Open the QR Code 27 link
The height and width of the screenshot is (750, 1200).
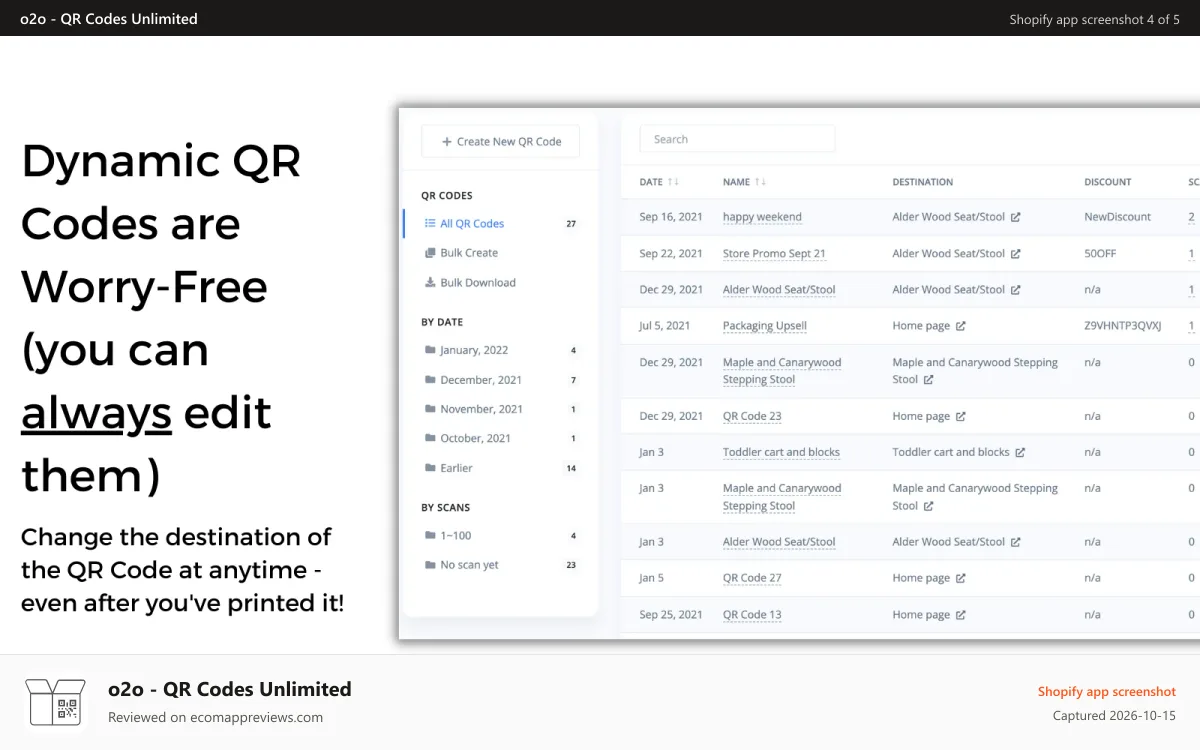click(752, 578)
